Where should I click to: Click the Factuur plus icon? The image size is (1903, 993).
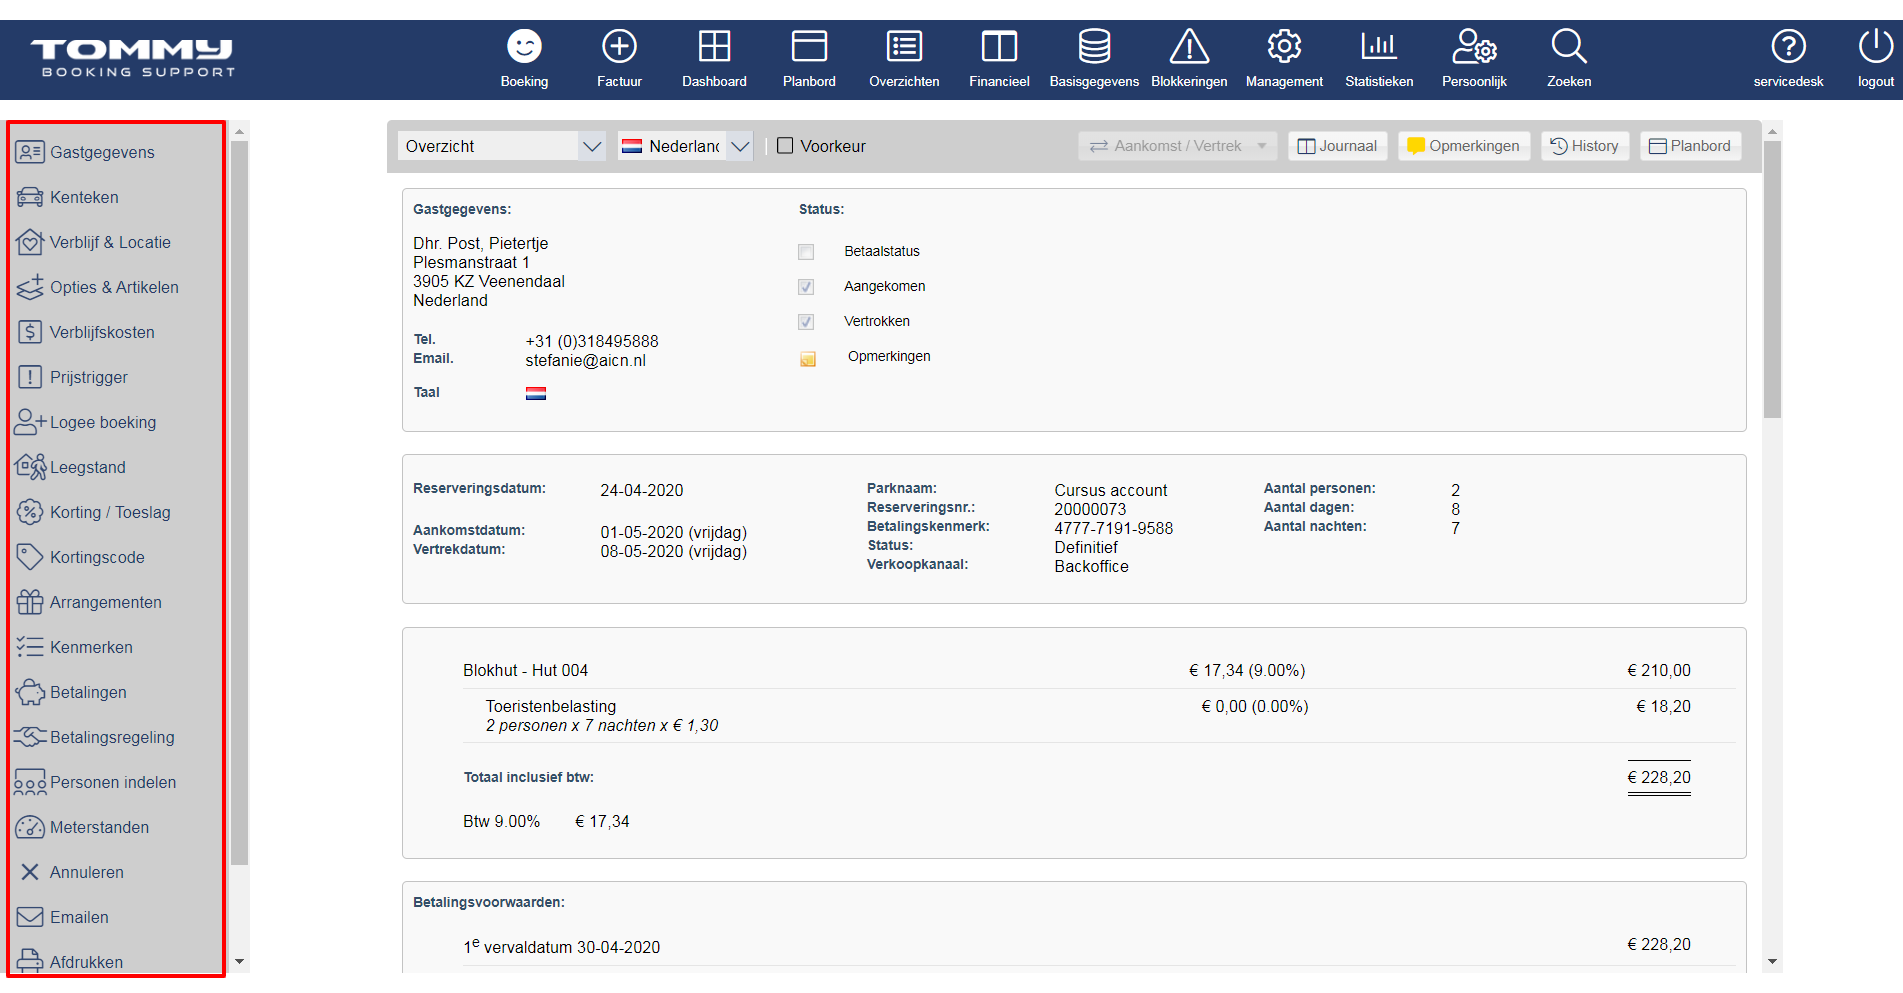tap(619, 46)
